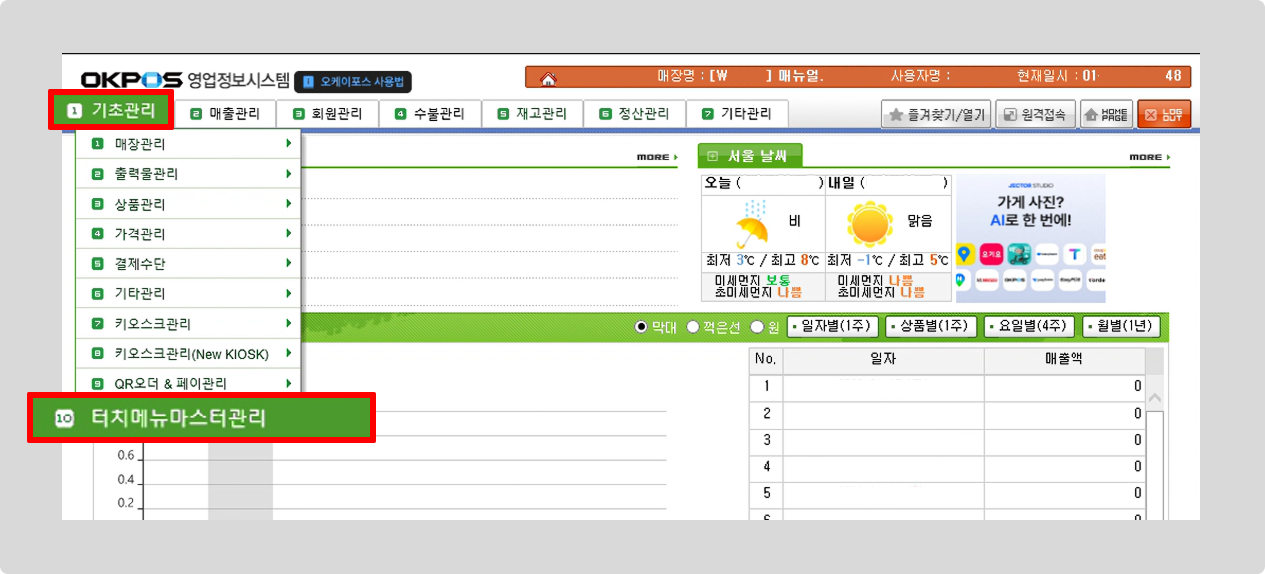1265x574 pixels.
Task: Select the 막대 bar chart radio button
Action: point(642,327)
